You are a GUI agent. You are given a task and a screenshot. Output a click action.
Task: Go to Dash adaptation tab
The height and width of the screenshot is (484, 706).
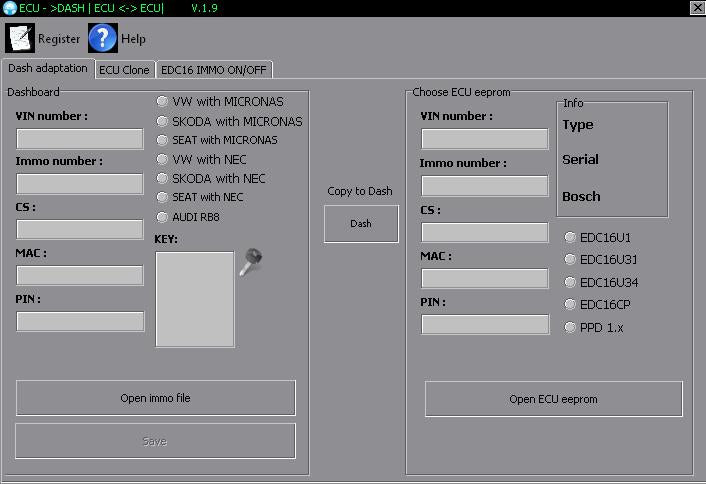48,69
